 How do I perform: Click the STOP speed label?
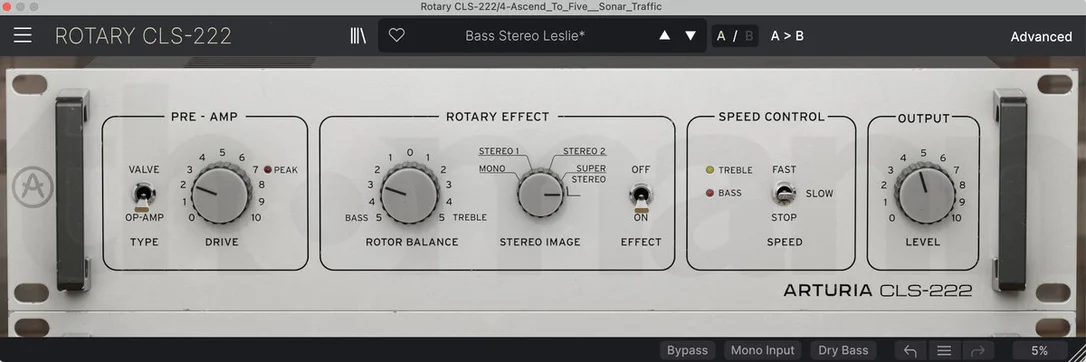[784, 218]
